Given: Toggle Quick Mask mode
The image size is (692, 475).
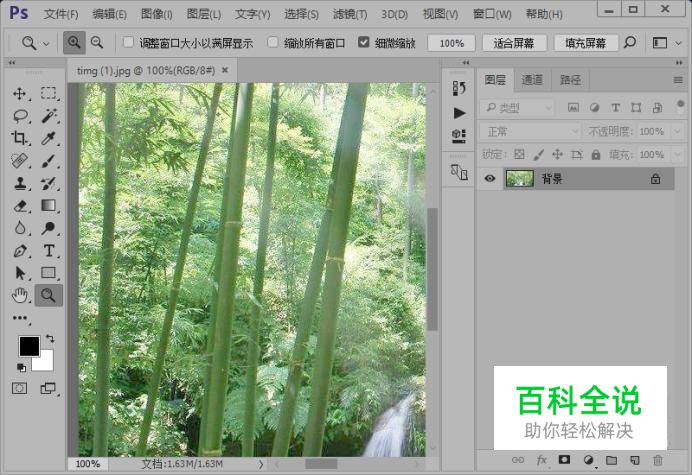Looking at the screenshot, I should coord(19,388).
